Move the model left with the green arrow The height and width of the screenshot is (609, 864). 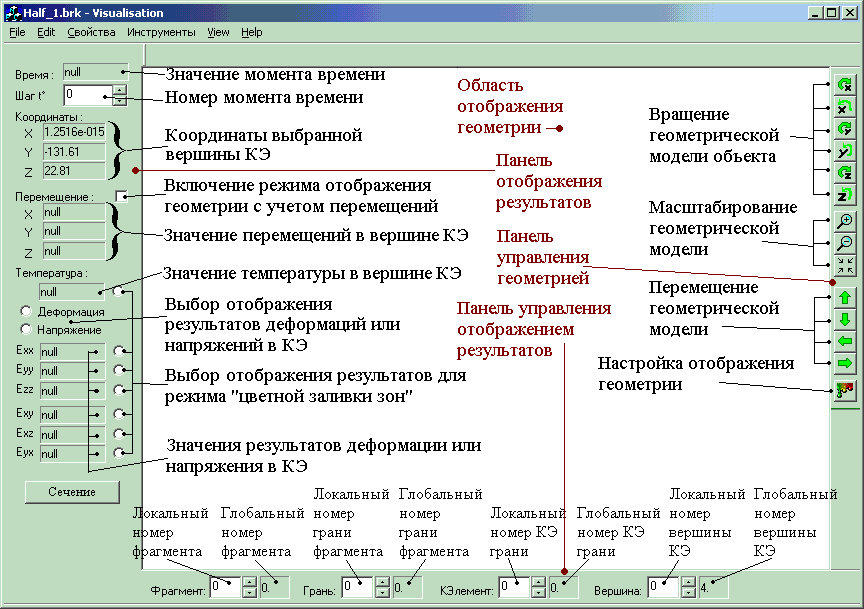[844, 342]
